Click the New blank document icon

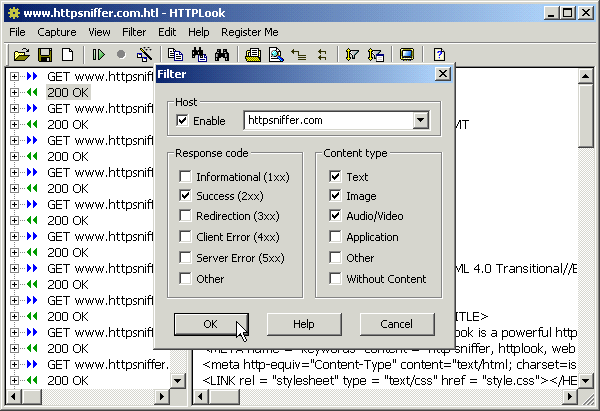click(68, 55)
